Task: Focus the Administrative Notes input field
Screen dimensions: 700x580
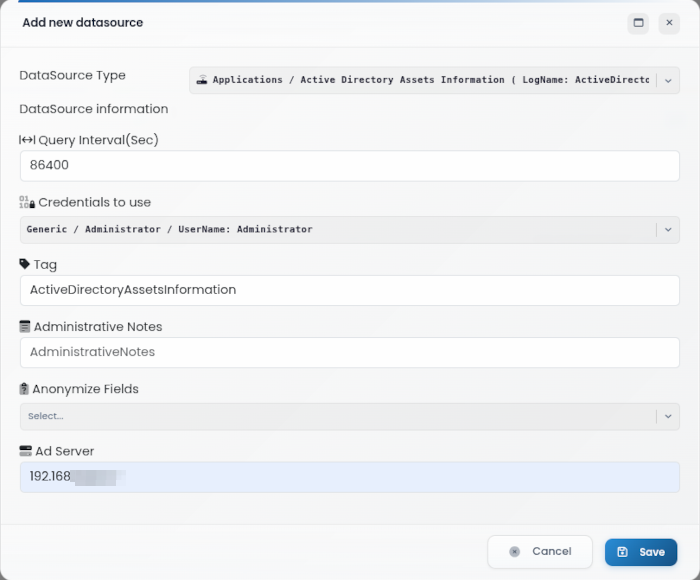Action: [350, 352]
